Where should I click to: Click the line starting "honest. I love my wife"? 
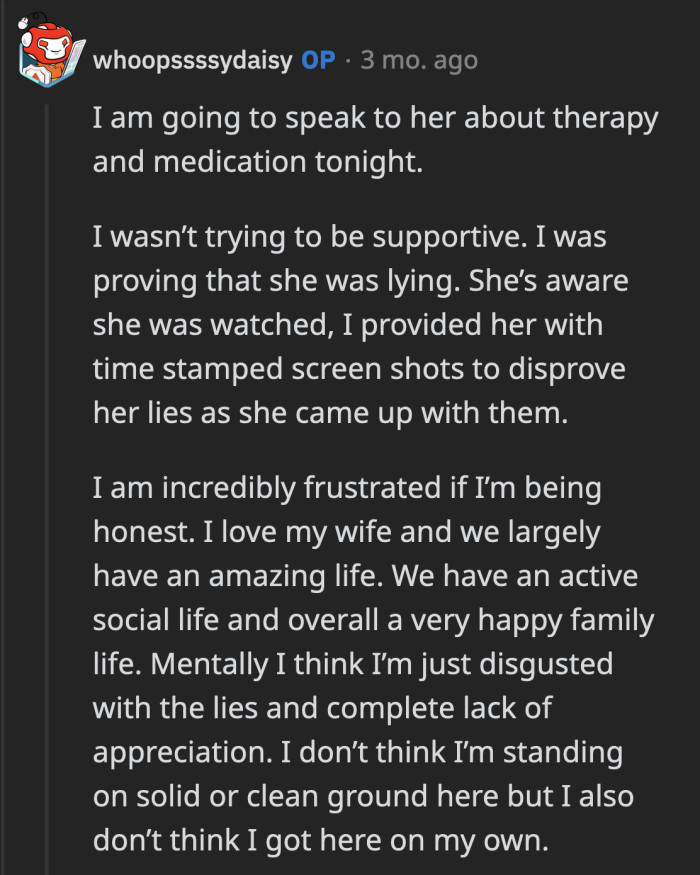[x=346, y=533]
